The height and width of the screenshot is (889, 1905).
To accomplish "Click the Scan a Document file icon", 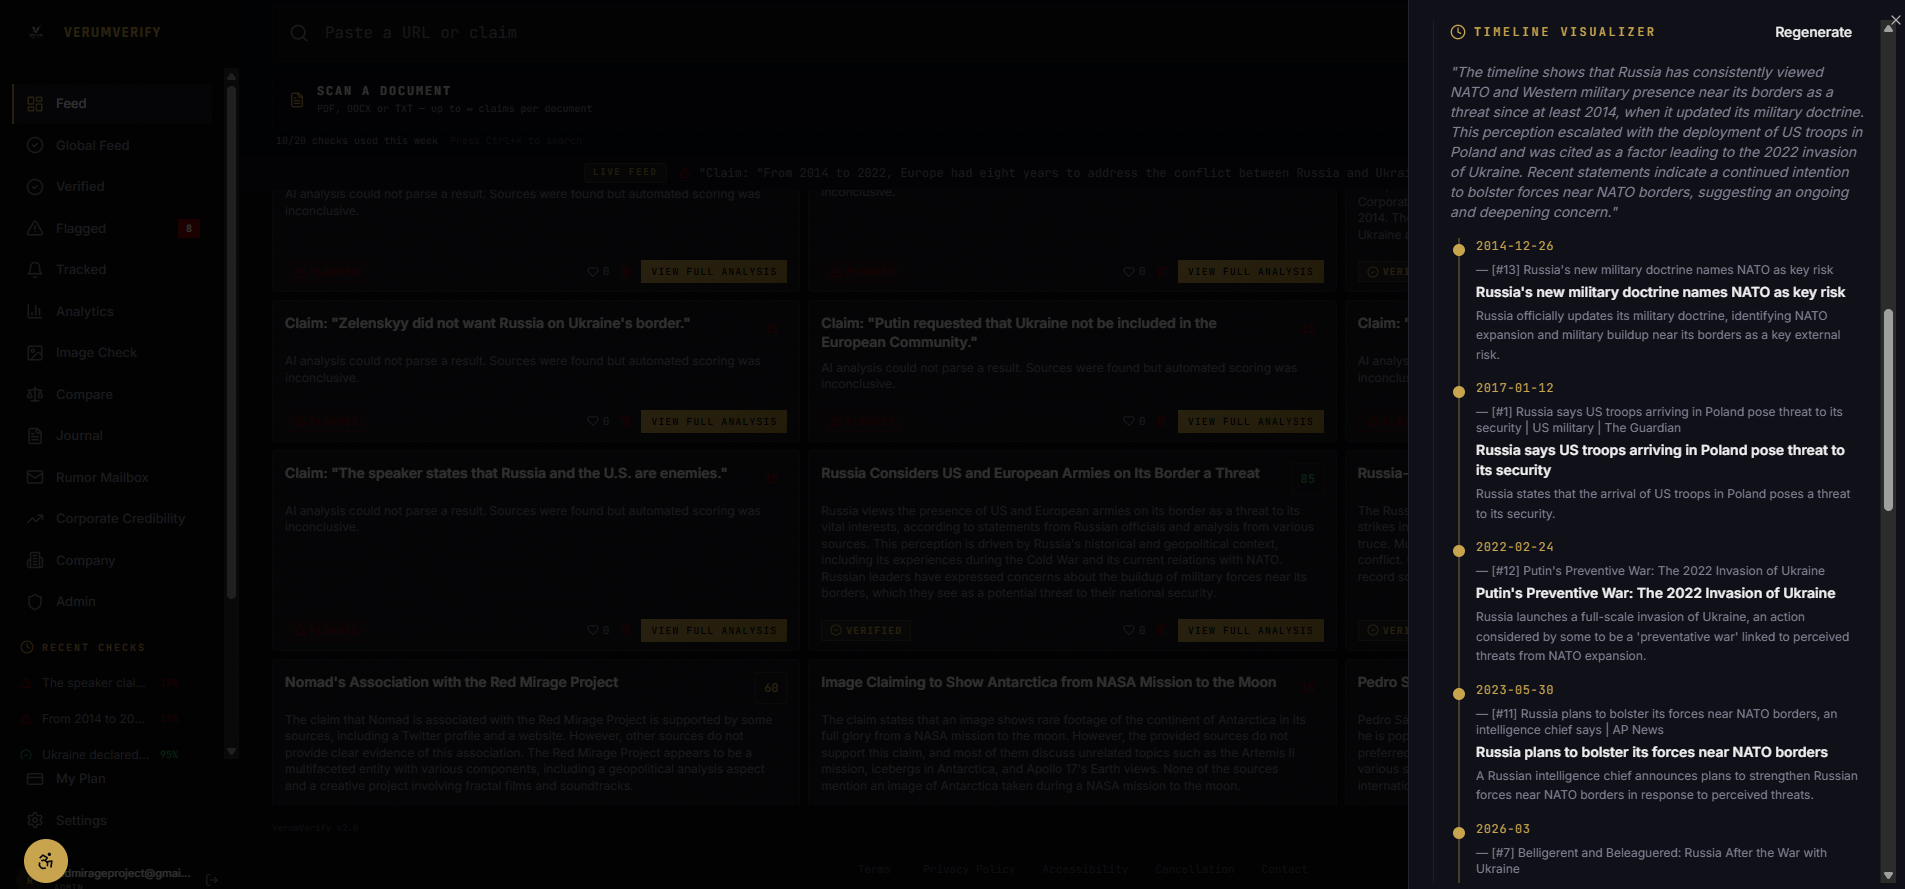I will point(297,100).
